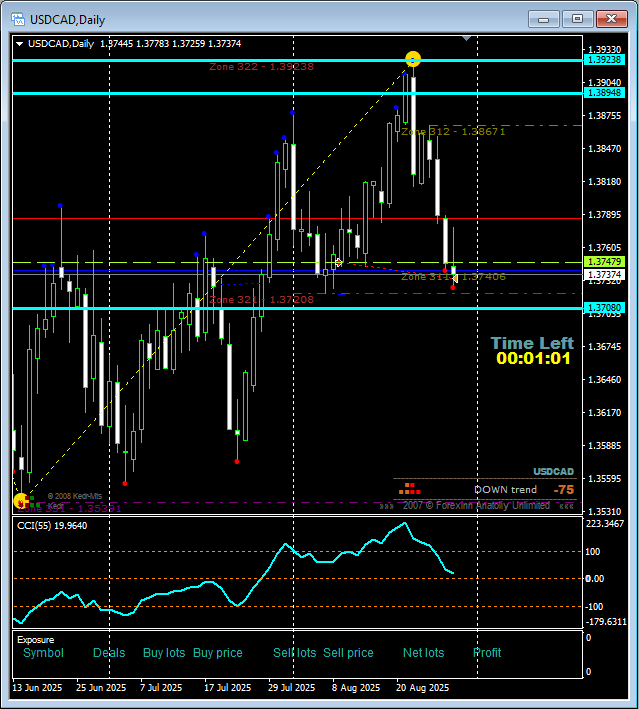Close the USDCAD,Daily chart window
The height and width of the screenshot is (709, 639).
click(x=611, y=19)
